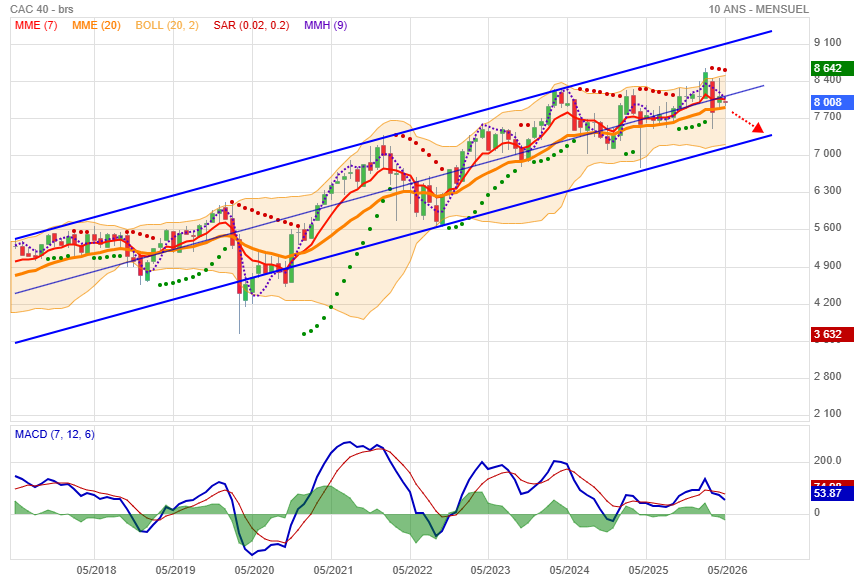Viewport: 854px width, 580px height.
Task: Click the 05/2025 date label
Action: click(x=648, y=570)
